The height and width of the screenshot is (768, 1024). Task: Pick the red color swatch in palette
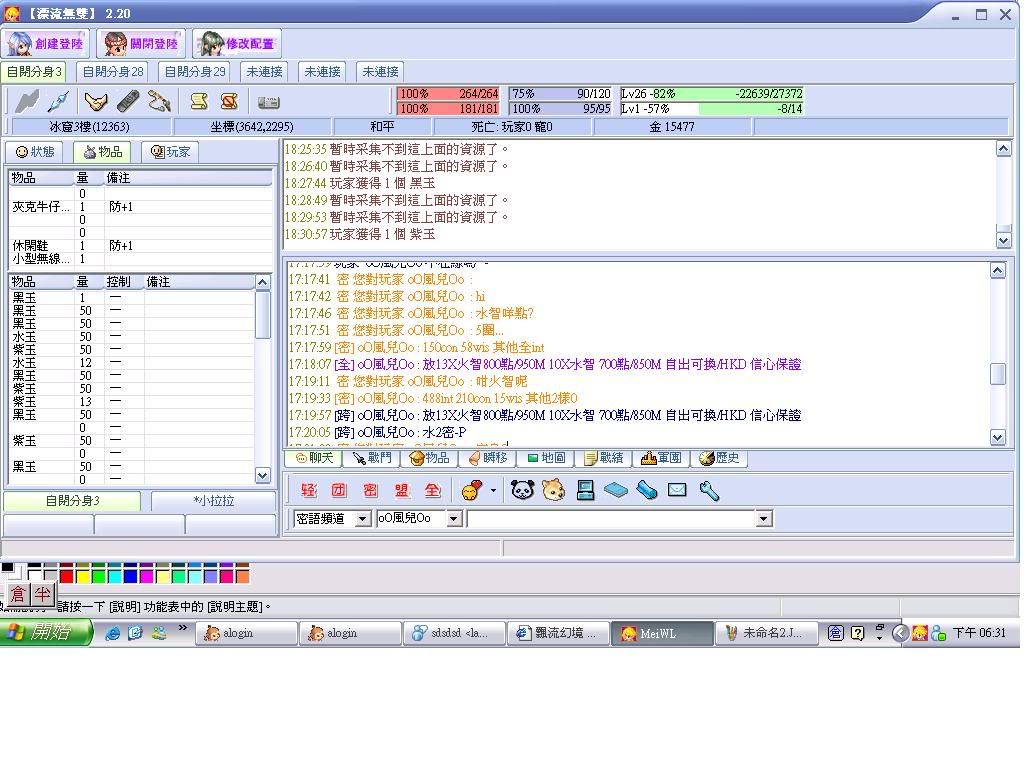tap(67, 576)
